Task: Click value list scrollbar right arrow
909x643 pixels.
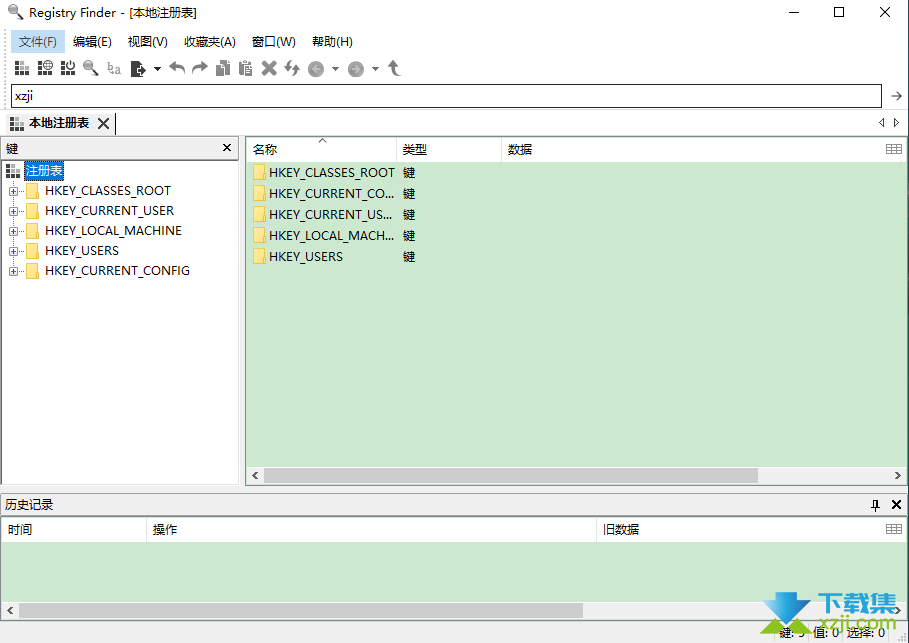Action: [897, 475]
